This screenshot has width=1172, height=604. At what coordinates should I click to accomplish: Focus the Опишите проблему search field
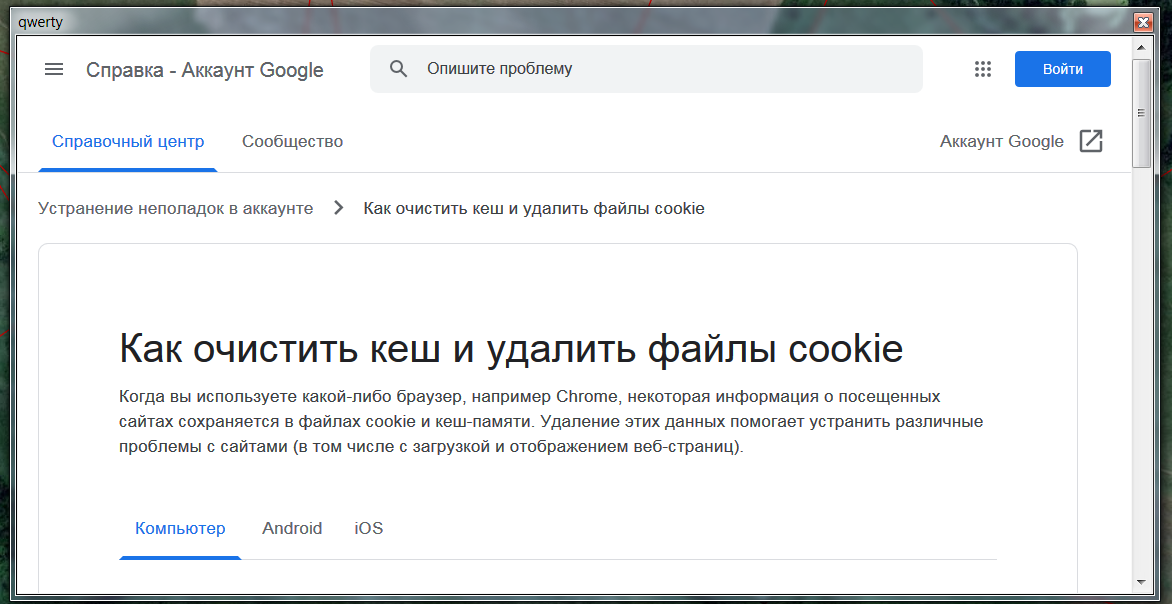pyautogui.click(x=660, y=69)
